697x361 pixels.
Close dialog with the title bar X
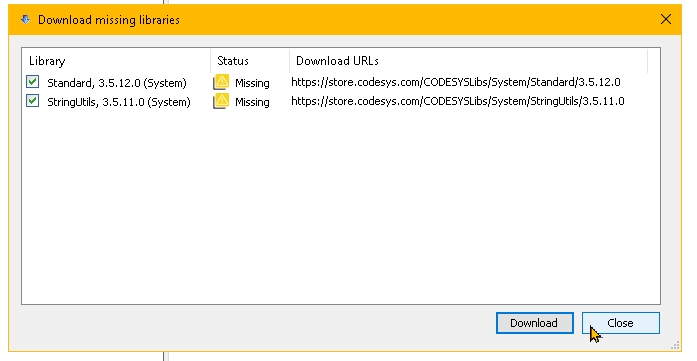[x=665, y=19]
